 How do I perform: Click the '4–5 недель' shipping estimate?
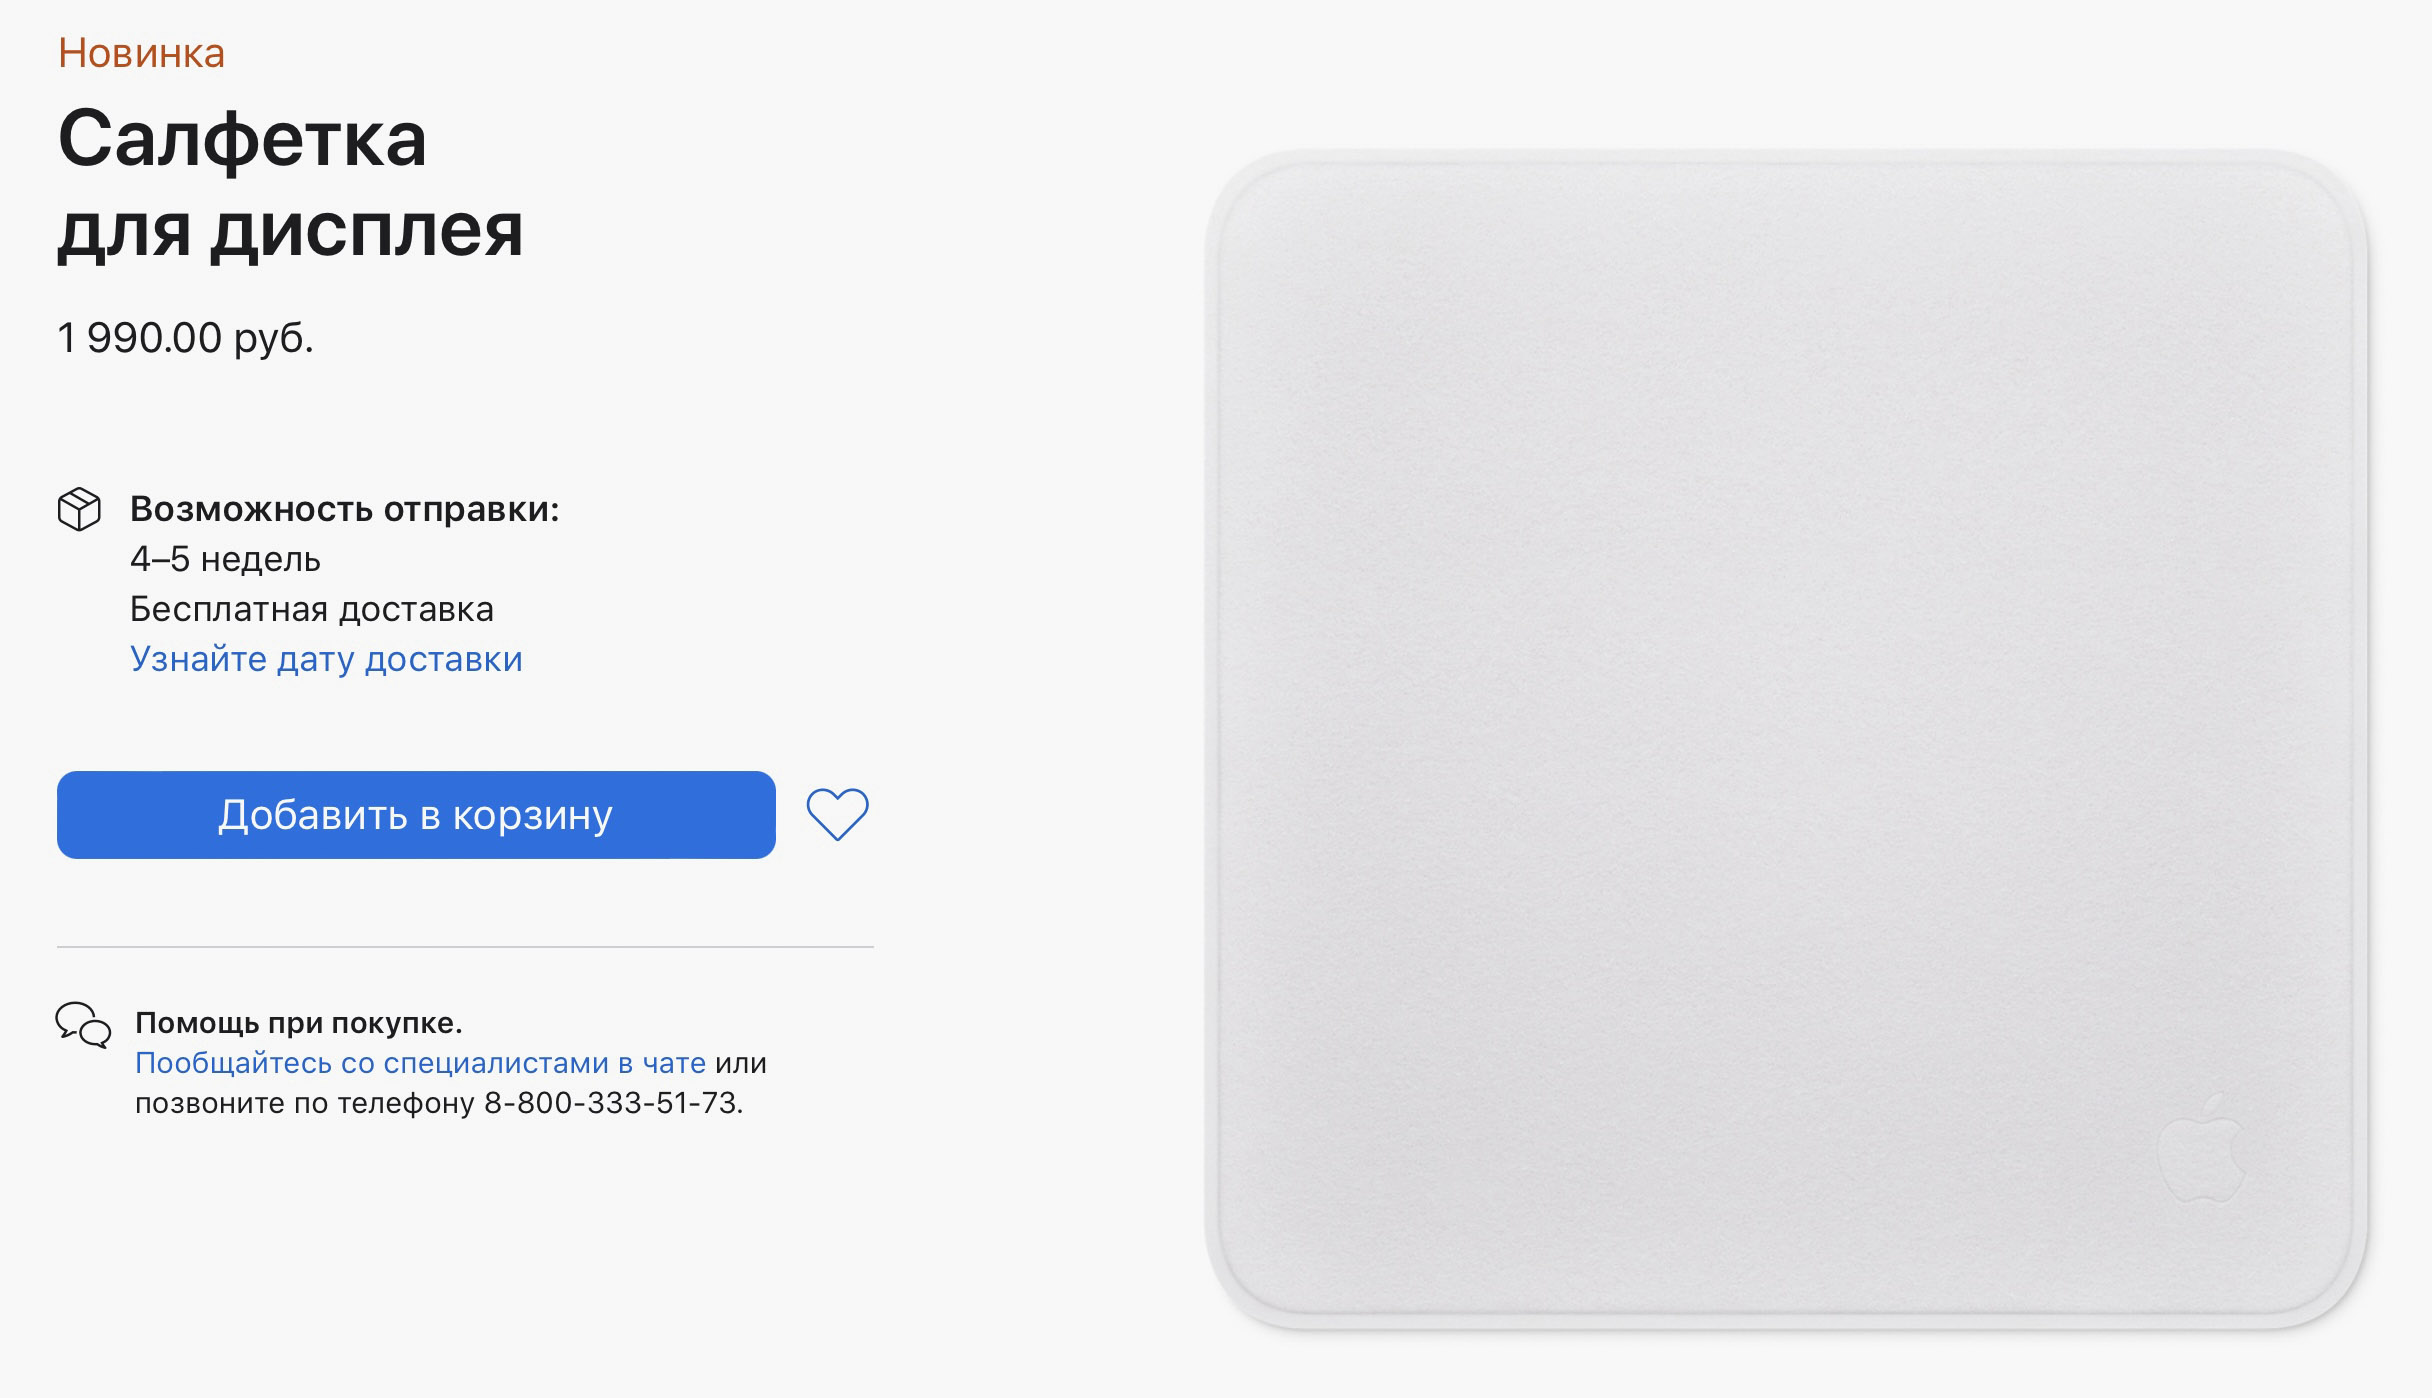pyautogui.click(x=225, y=559)
